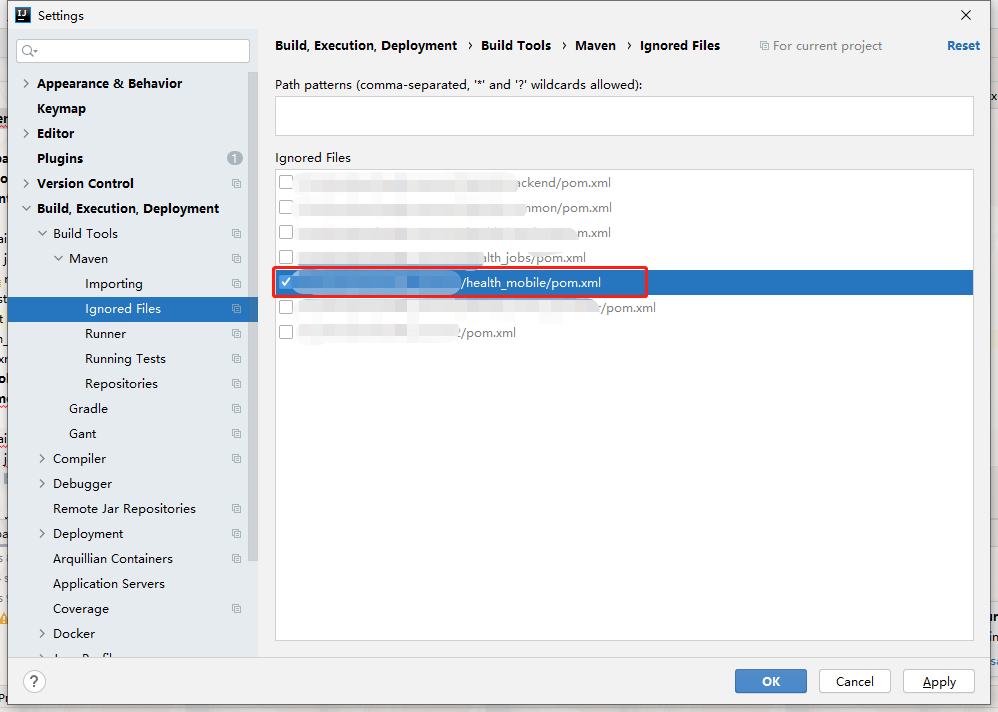
Task: Click the Plugins update count badge
Action: pyautogui.click(x=235, y=158)
